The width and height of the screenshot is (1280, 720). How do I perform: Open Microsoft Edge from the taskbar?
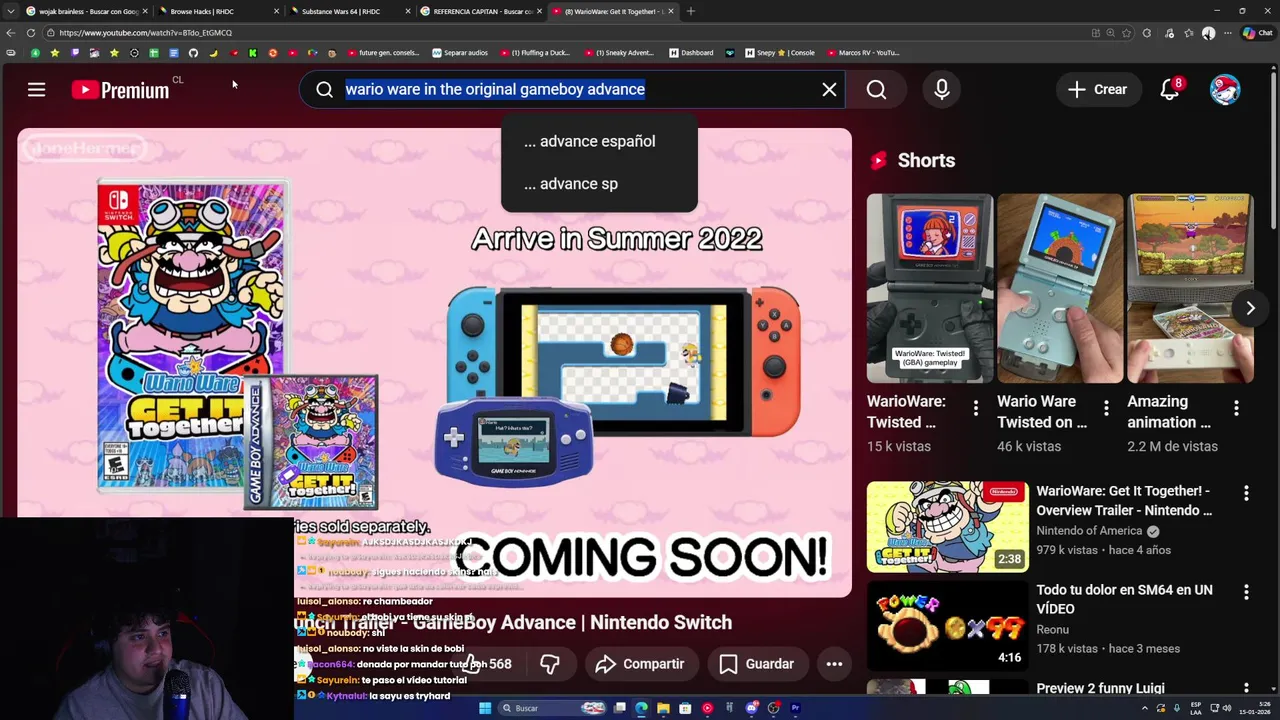coord(641,708)
